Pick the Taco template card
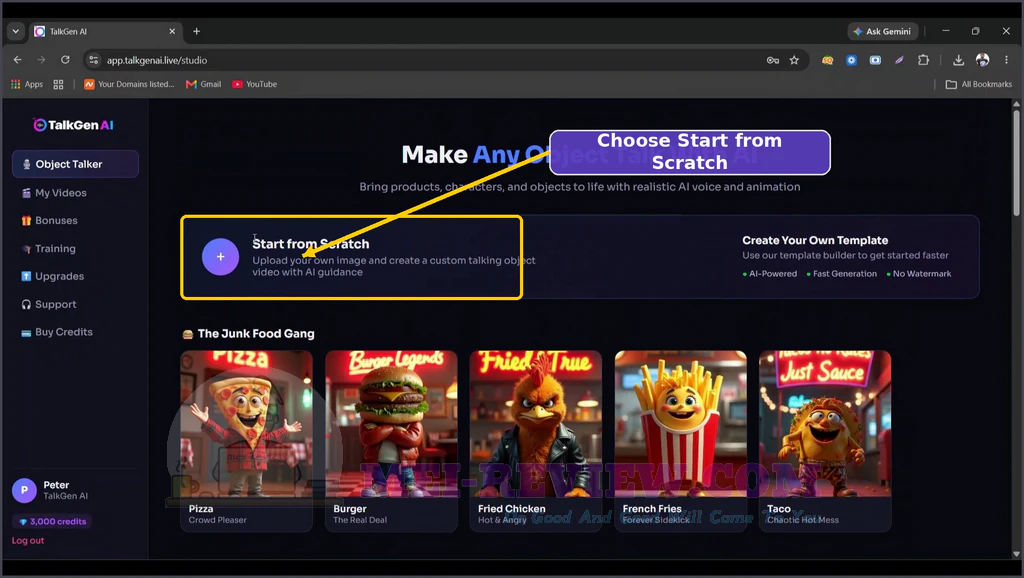This screenshot has height=578, width=1024. 825,441
